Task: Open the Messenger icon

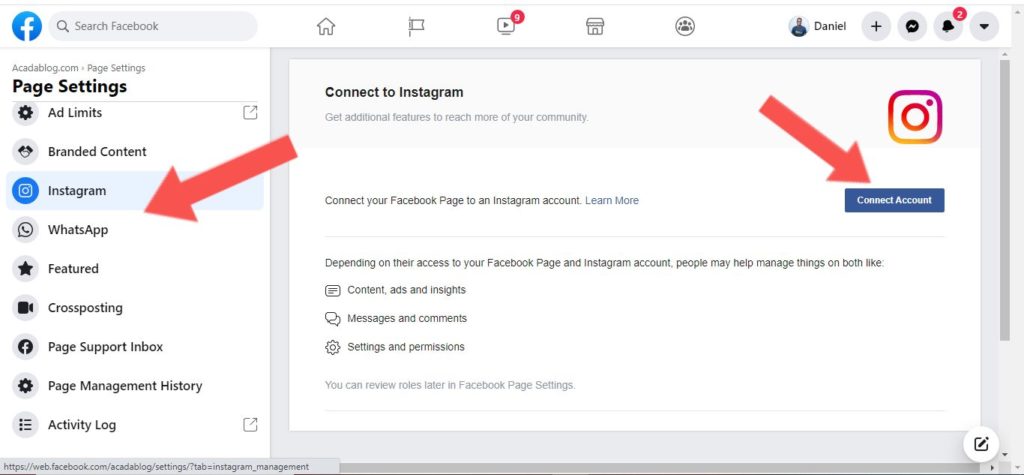Action: (x=912, y=26)
